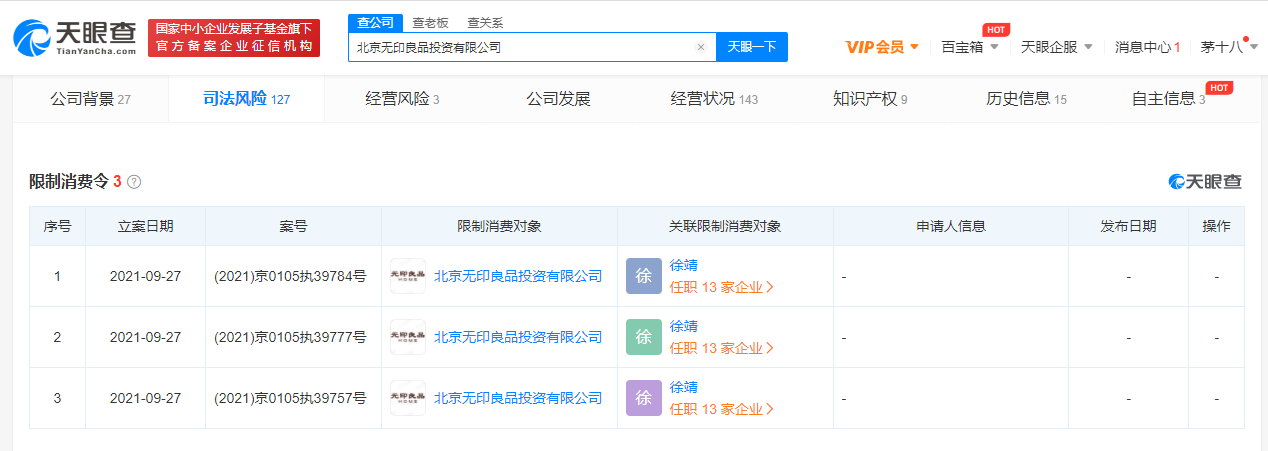This screenshot has height=451, width=1268.
Task: Expand the 百宝箱 dropdown menu
Action: pos(970,47)
